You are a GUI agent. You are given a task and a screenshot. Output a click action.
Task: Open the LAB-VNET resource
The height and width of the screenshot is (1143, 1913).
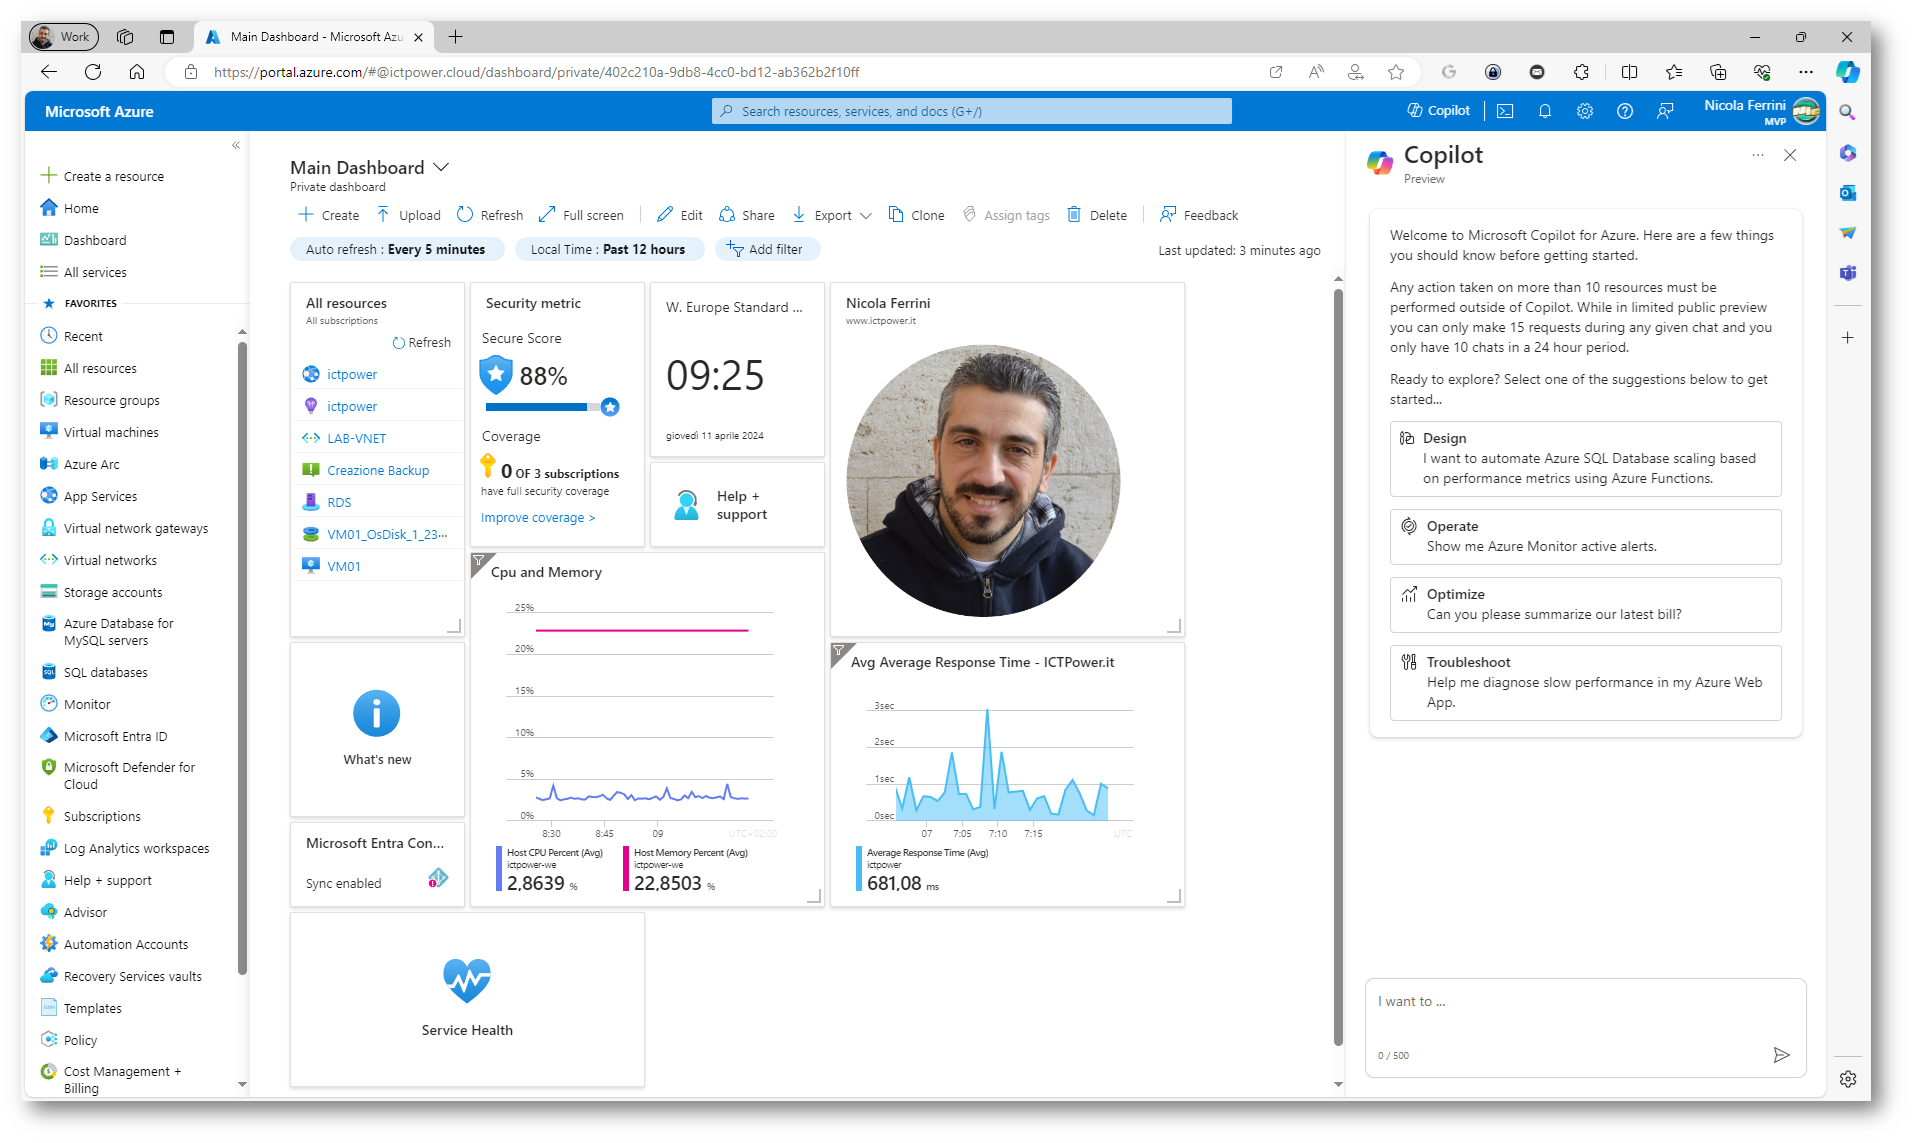tap(357, 438)
